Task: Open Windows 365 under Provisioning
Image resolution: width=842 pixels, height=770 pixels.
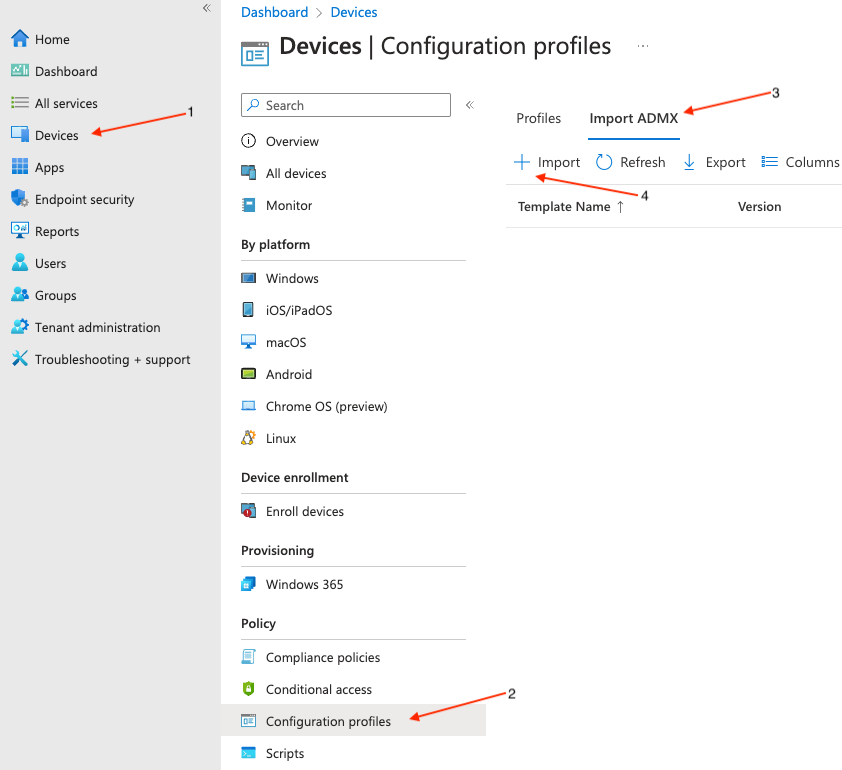Action: (x=304, y=584)
